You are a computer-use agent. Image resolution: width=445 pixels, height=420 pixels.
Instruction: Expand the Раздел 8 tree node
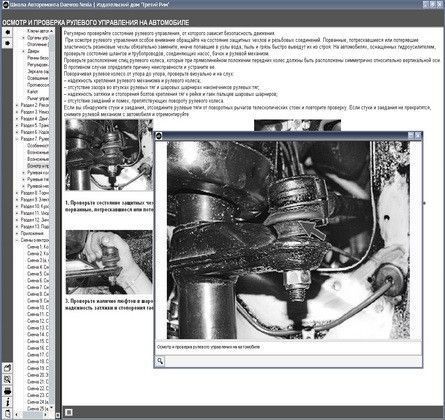tap(17, 193)
